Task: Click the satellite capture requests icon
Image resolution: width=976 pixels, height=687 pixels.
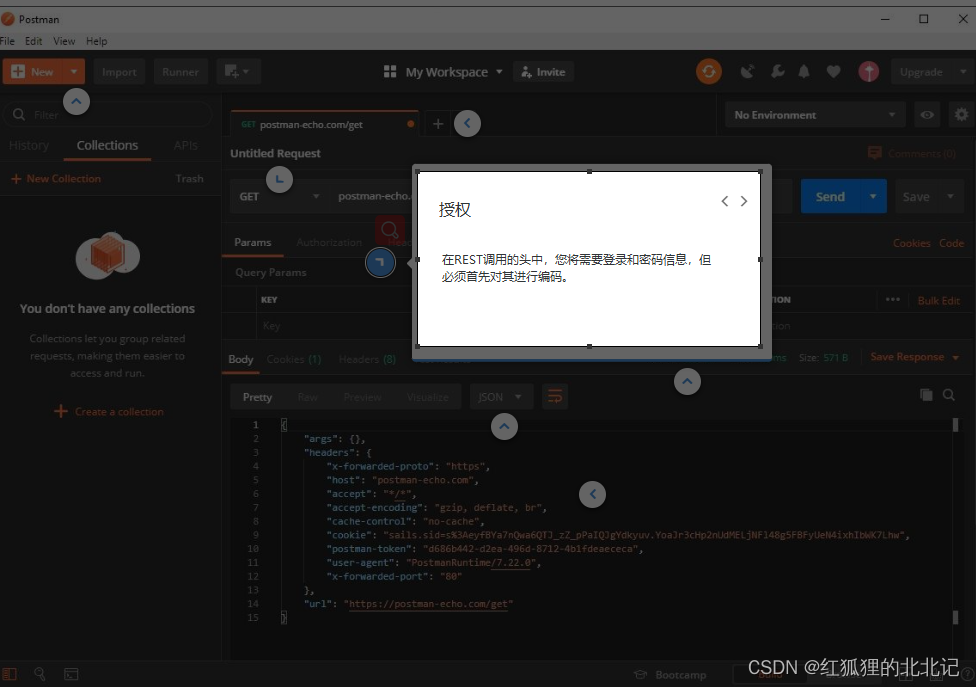Action: tap(747, 72)
